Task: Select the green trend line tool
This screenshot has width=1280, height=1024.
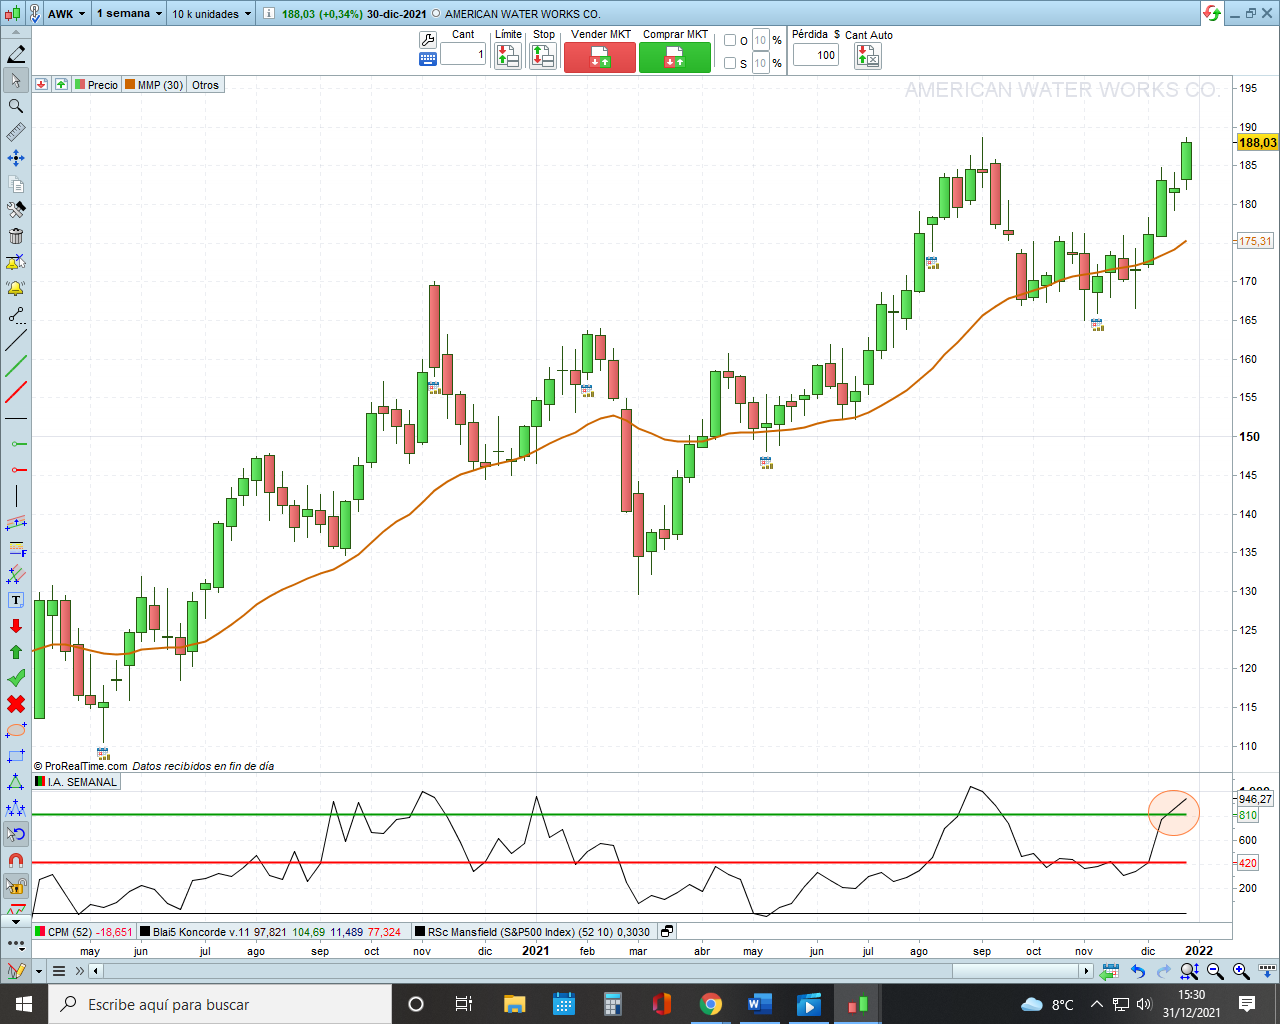Action: 16,366
